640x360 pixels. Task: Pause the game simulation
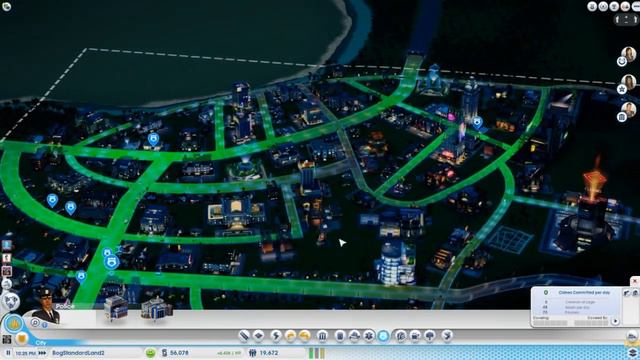pos(8,353)
